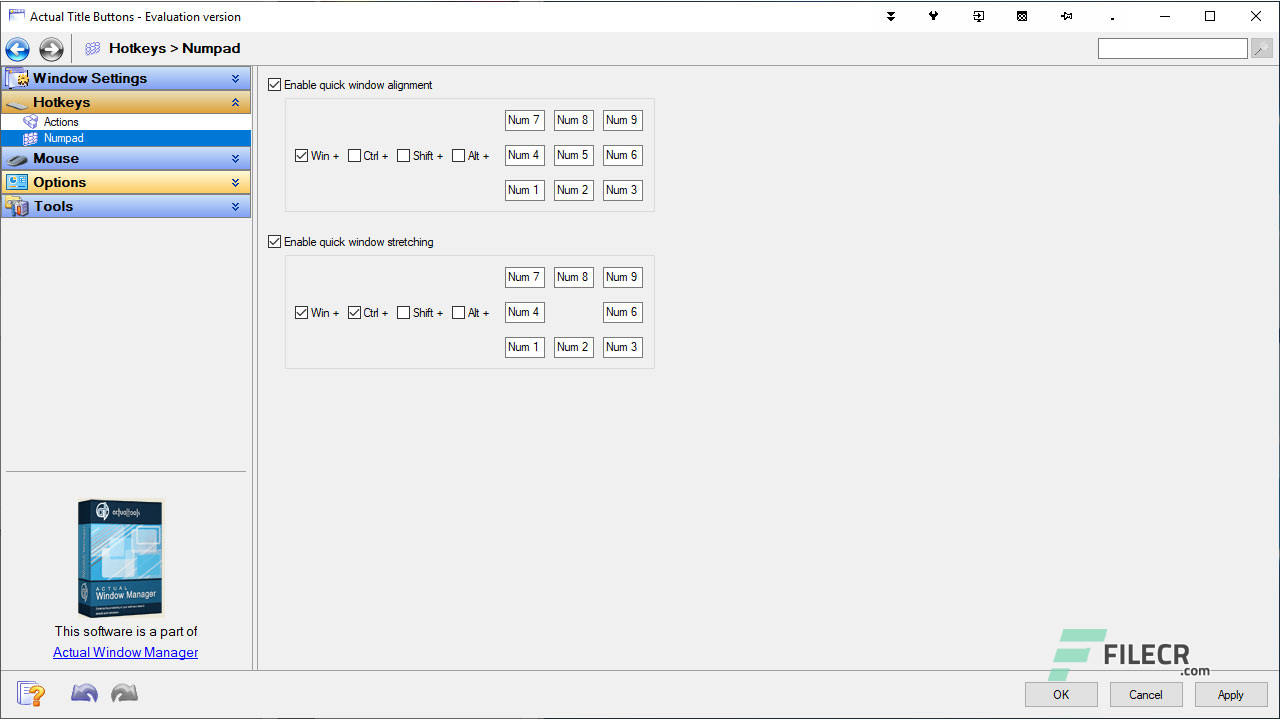
Task: Toggle Win + in the alignment group
Action: coord(302,156)
